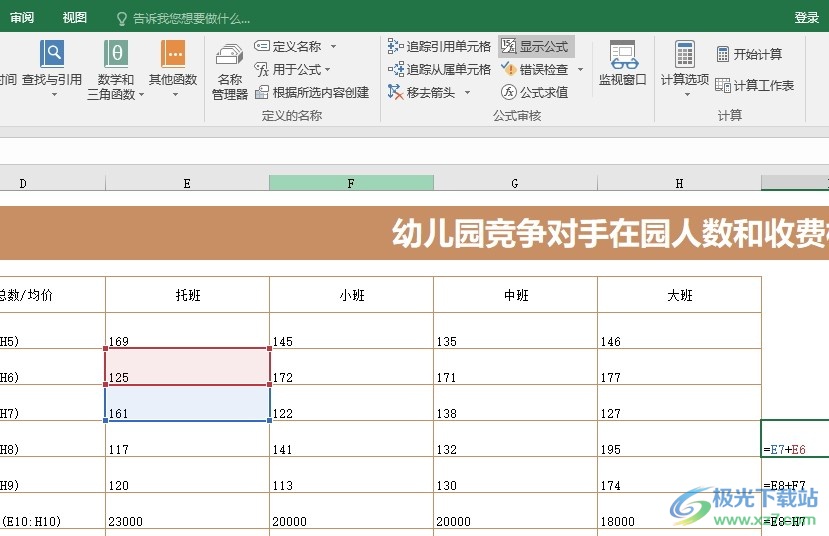
Task: Expand the 用于公式 dropdown arrow
Action: [328, 69]
